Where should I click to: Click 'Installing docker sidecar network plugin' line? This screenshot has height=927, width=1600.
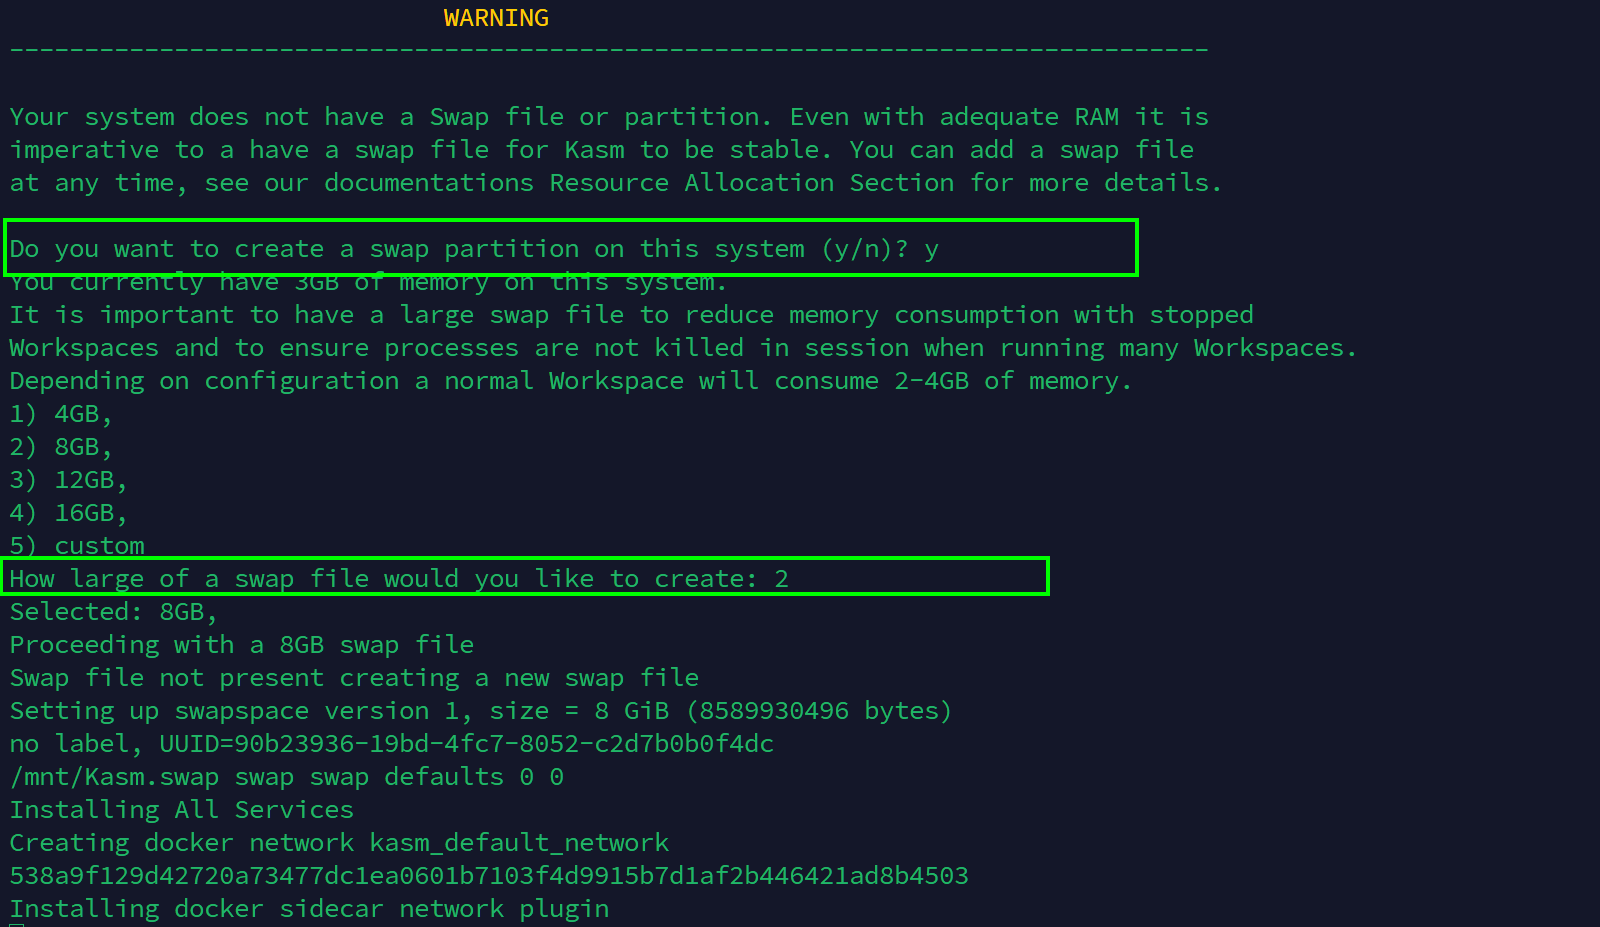309,909
